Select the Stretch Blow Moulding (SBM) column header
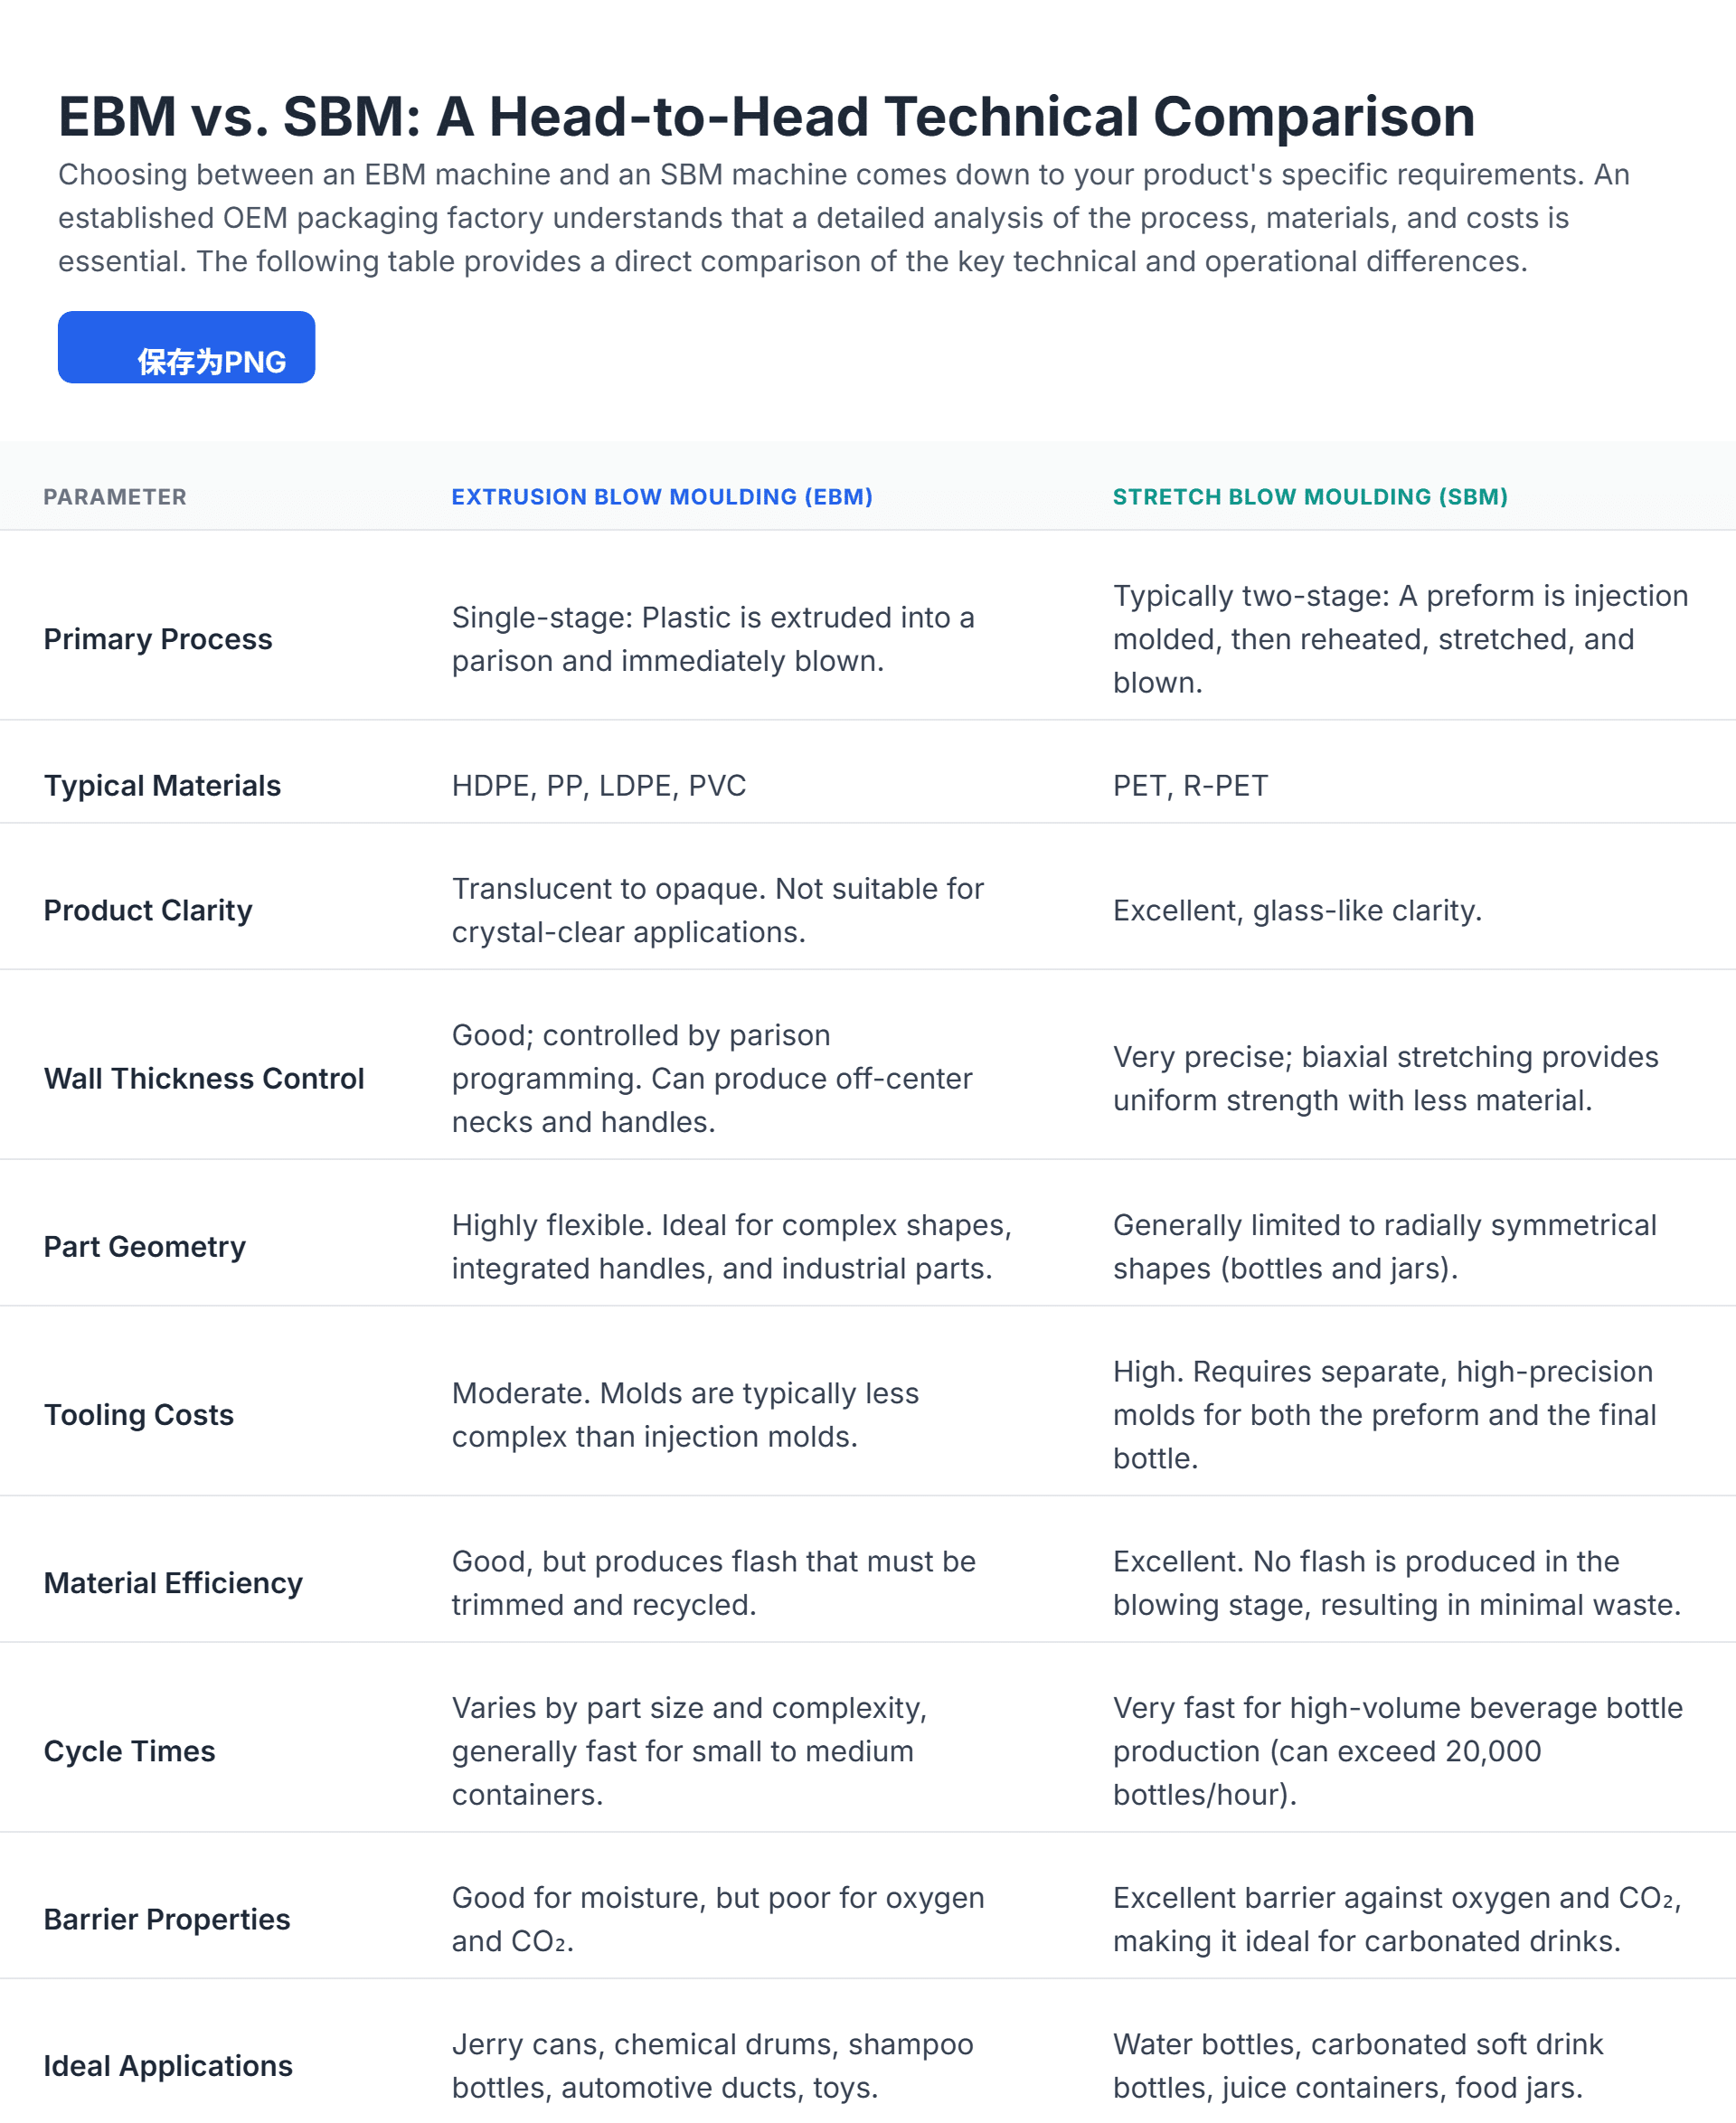 pos(1309,497)
